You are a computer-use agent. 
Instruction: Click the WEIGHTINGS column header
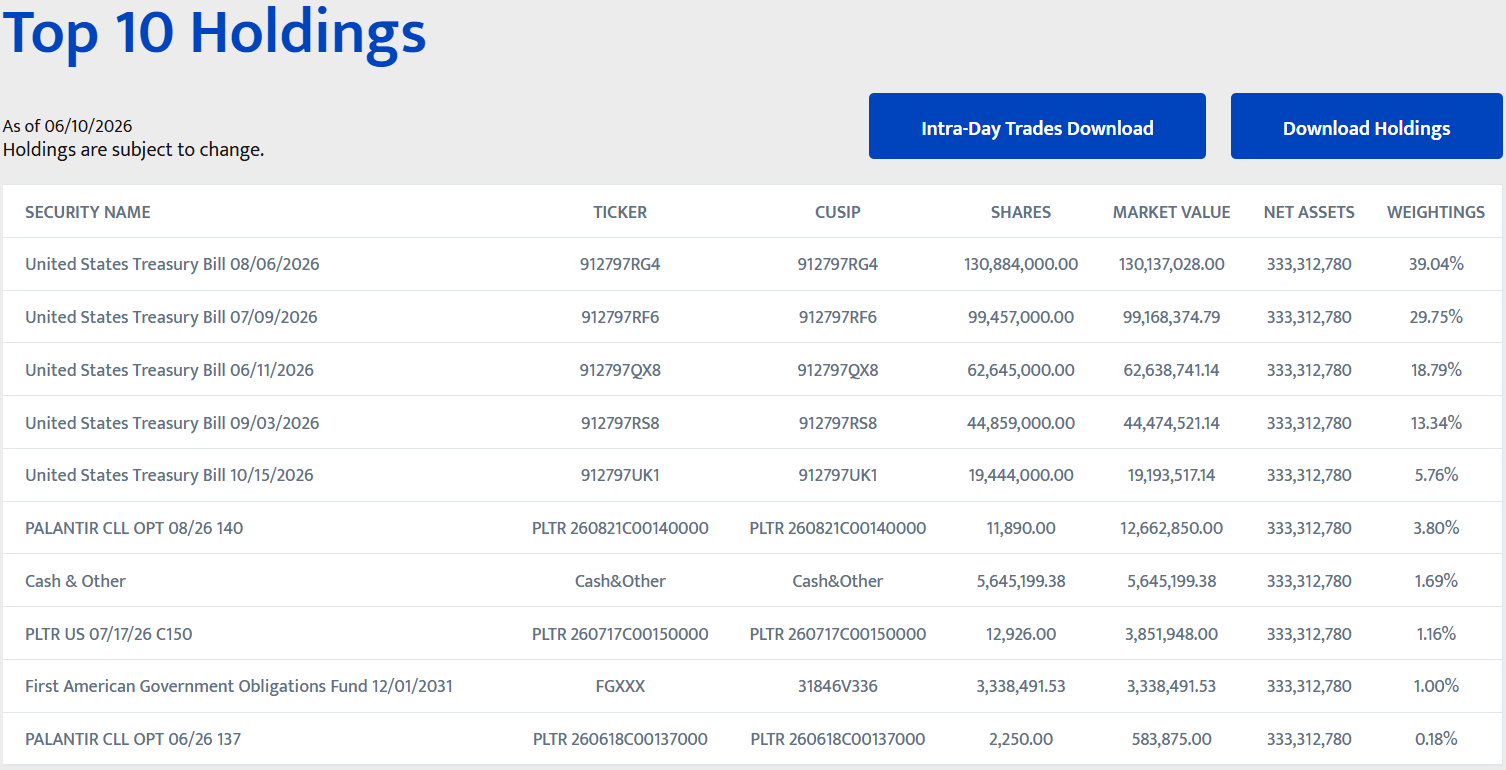tap(1436, 212)
